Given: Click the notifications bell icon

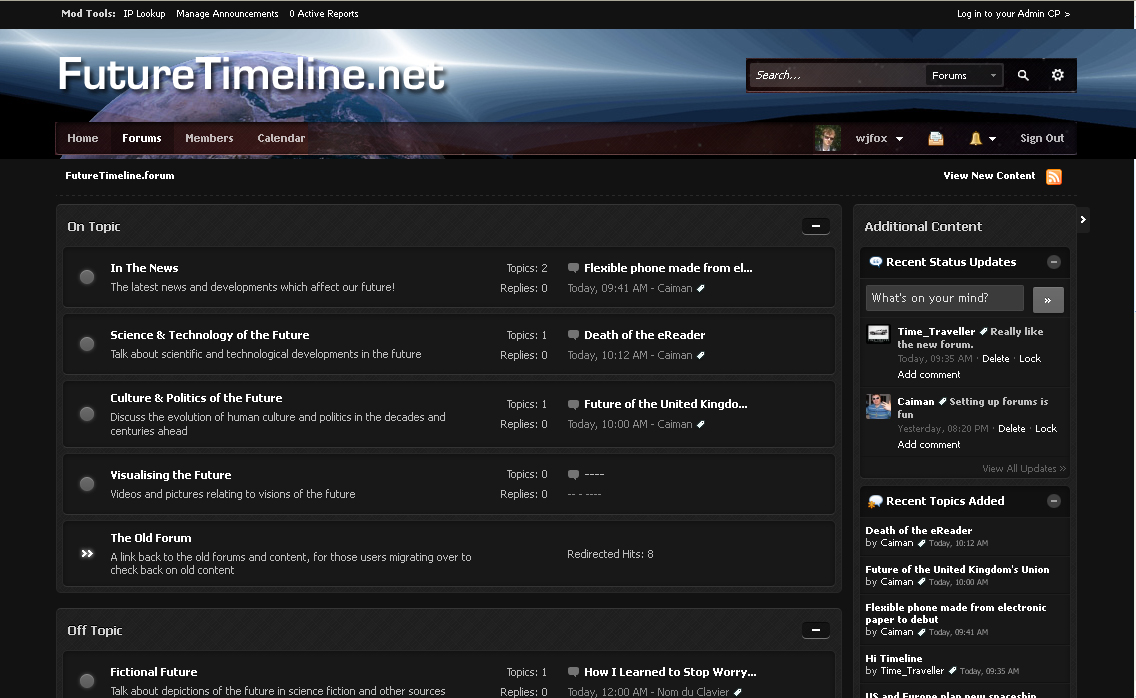Looking at the screenshot, I should coord(976,138).
